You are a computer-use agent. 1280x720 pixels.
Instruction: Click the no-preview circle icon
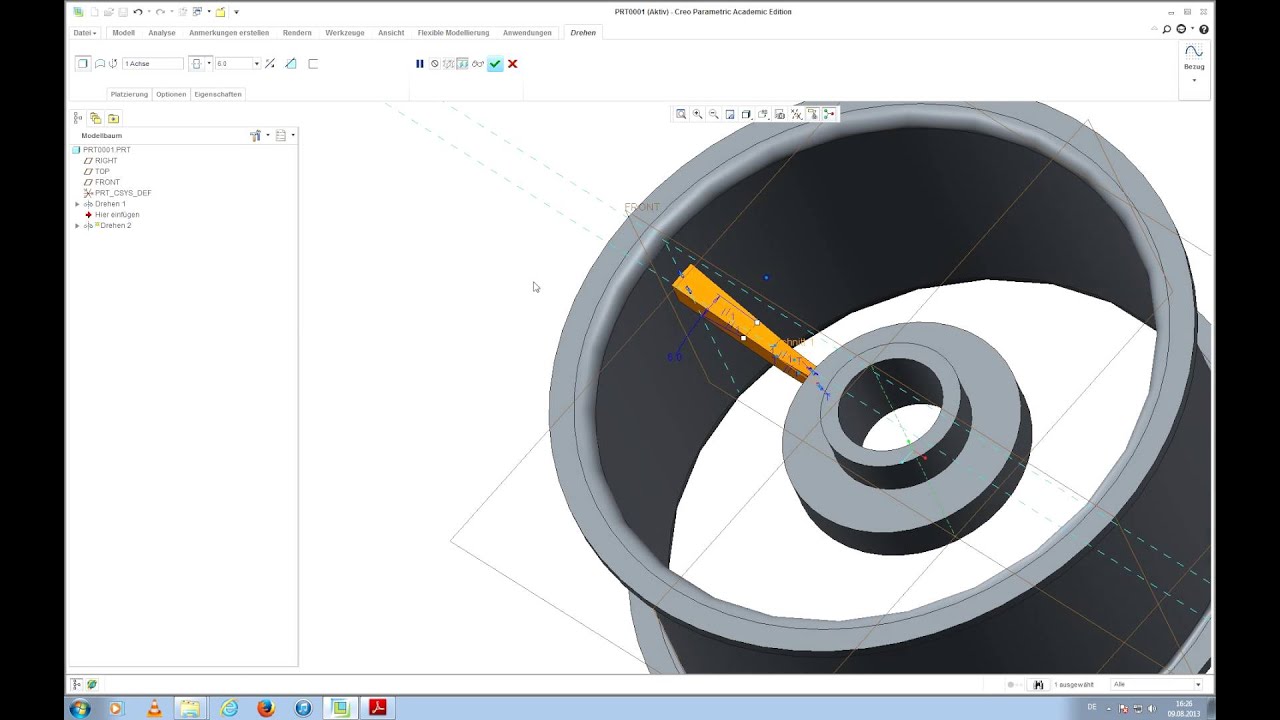tap(434, 64)
